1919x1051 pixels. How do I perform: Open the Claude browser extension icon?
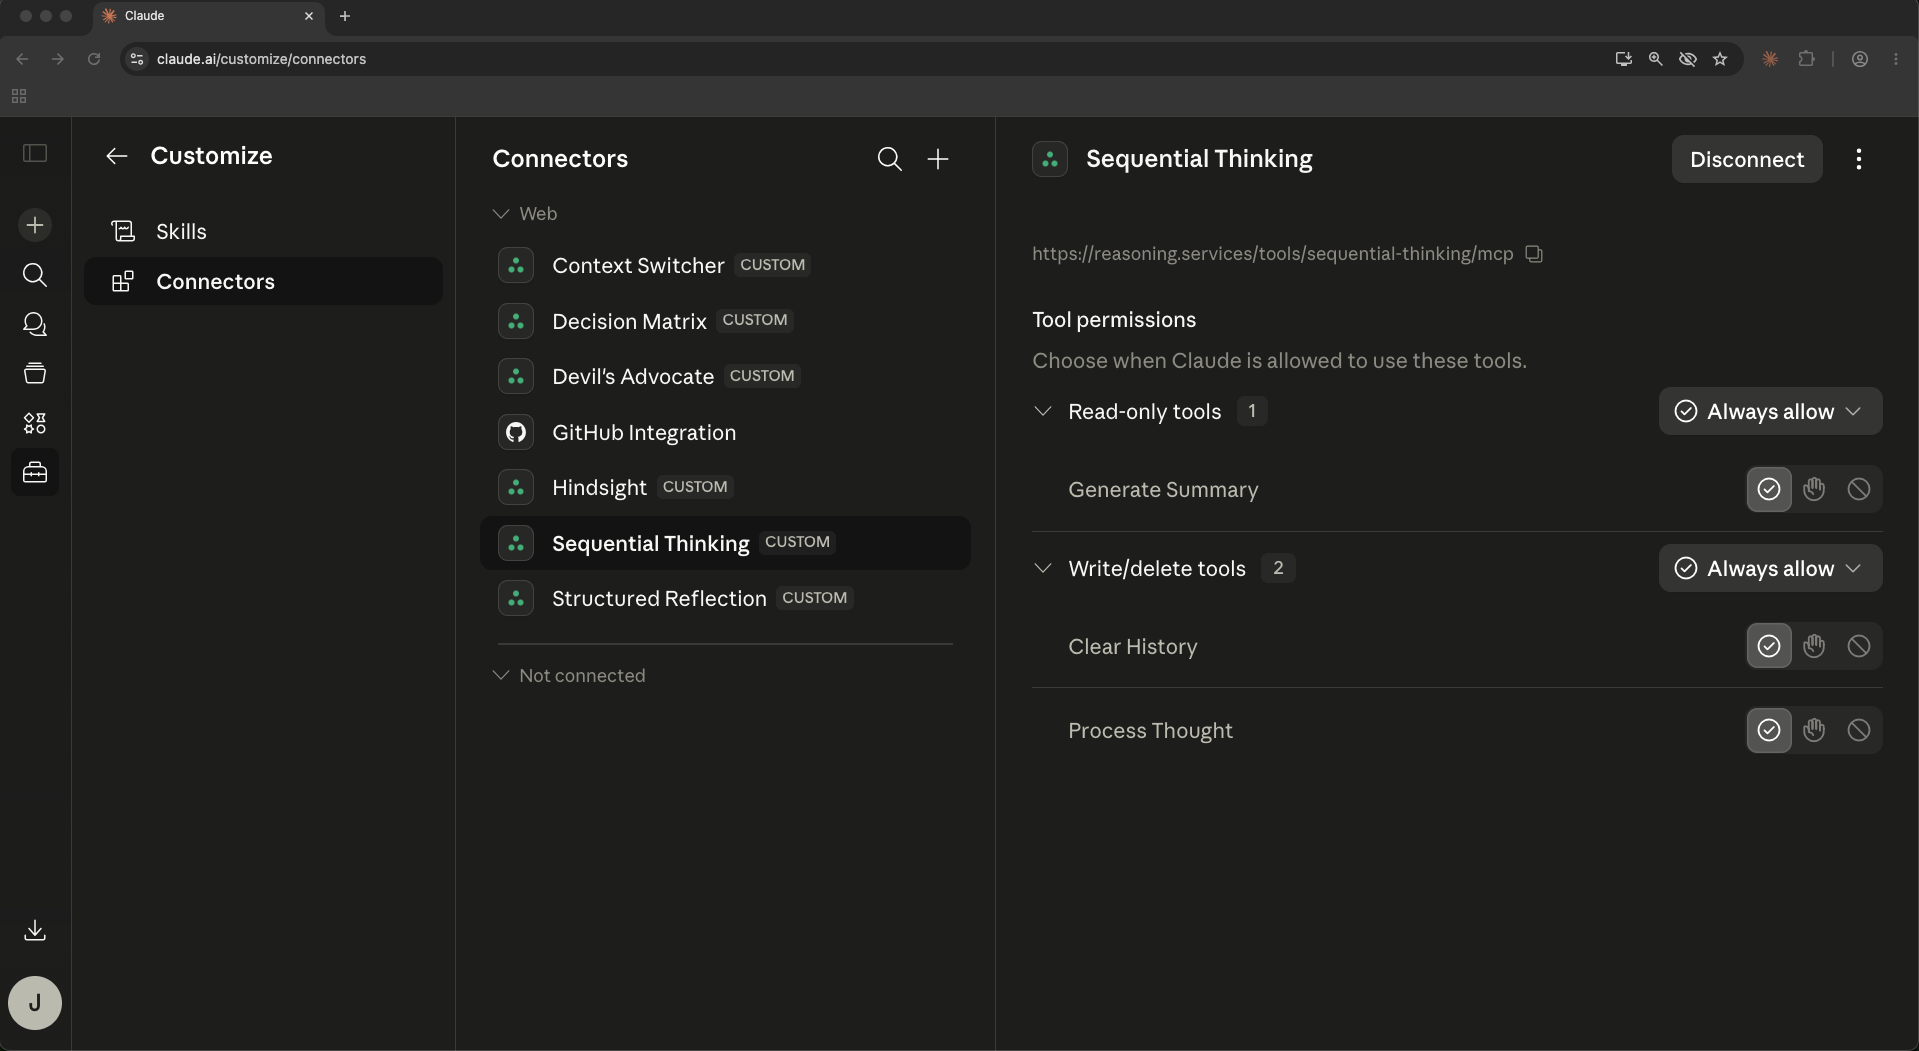tap(1770, 59)
